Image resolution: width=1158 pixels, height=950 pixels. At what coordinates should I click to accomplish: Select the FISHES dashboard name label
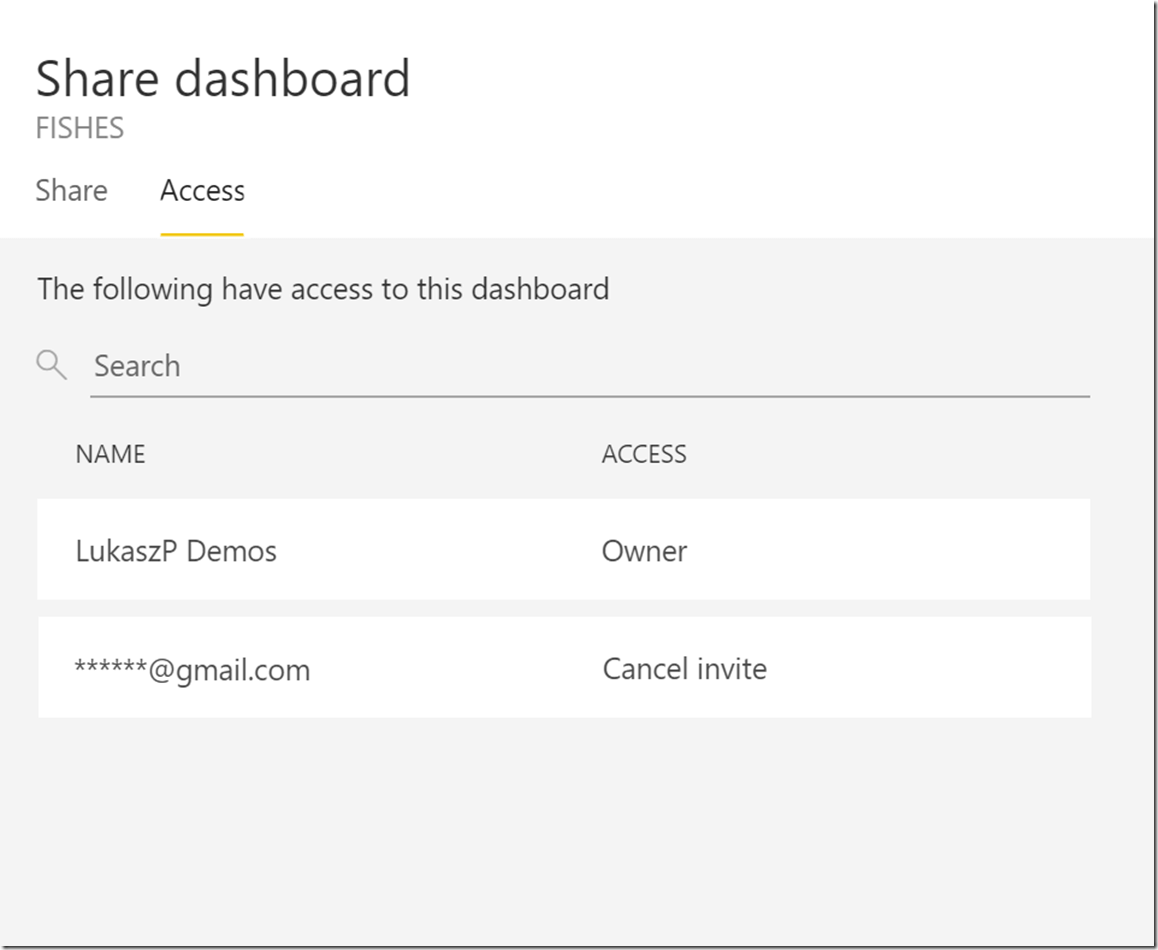coord(79,127)
